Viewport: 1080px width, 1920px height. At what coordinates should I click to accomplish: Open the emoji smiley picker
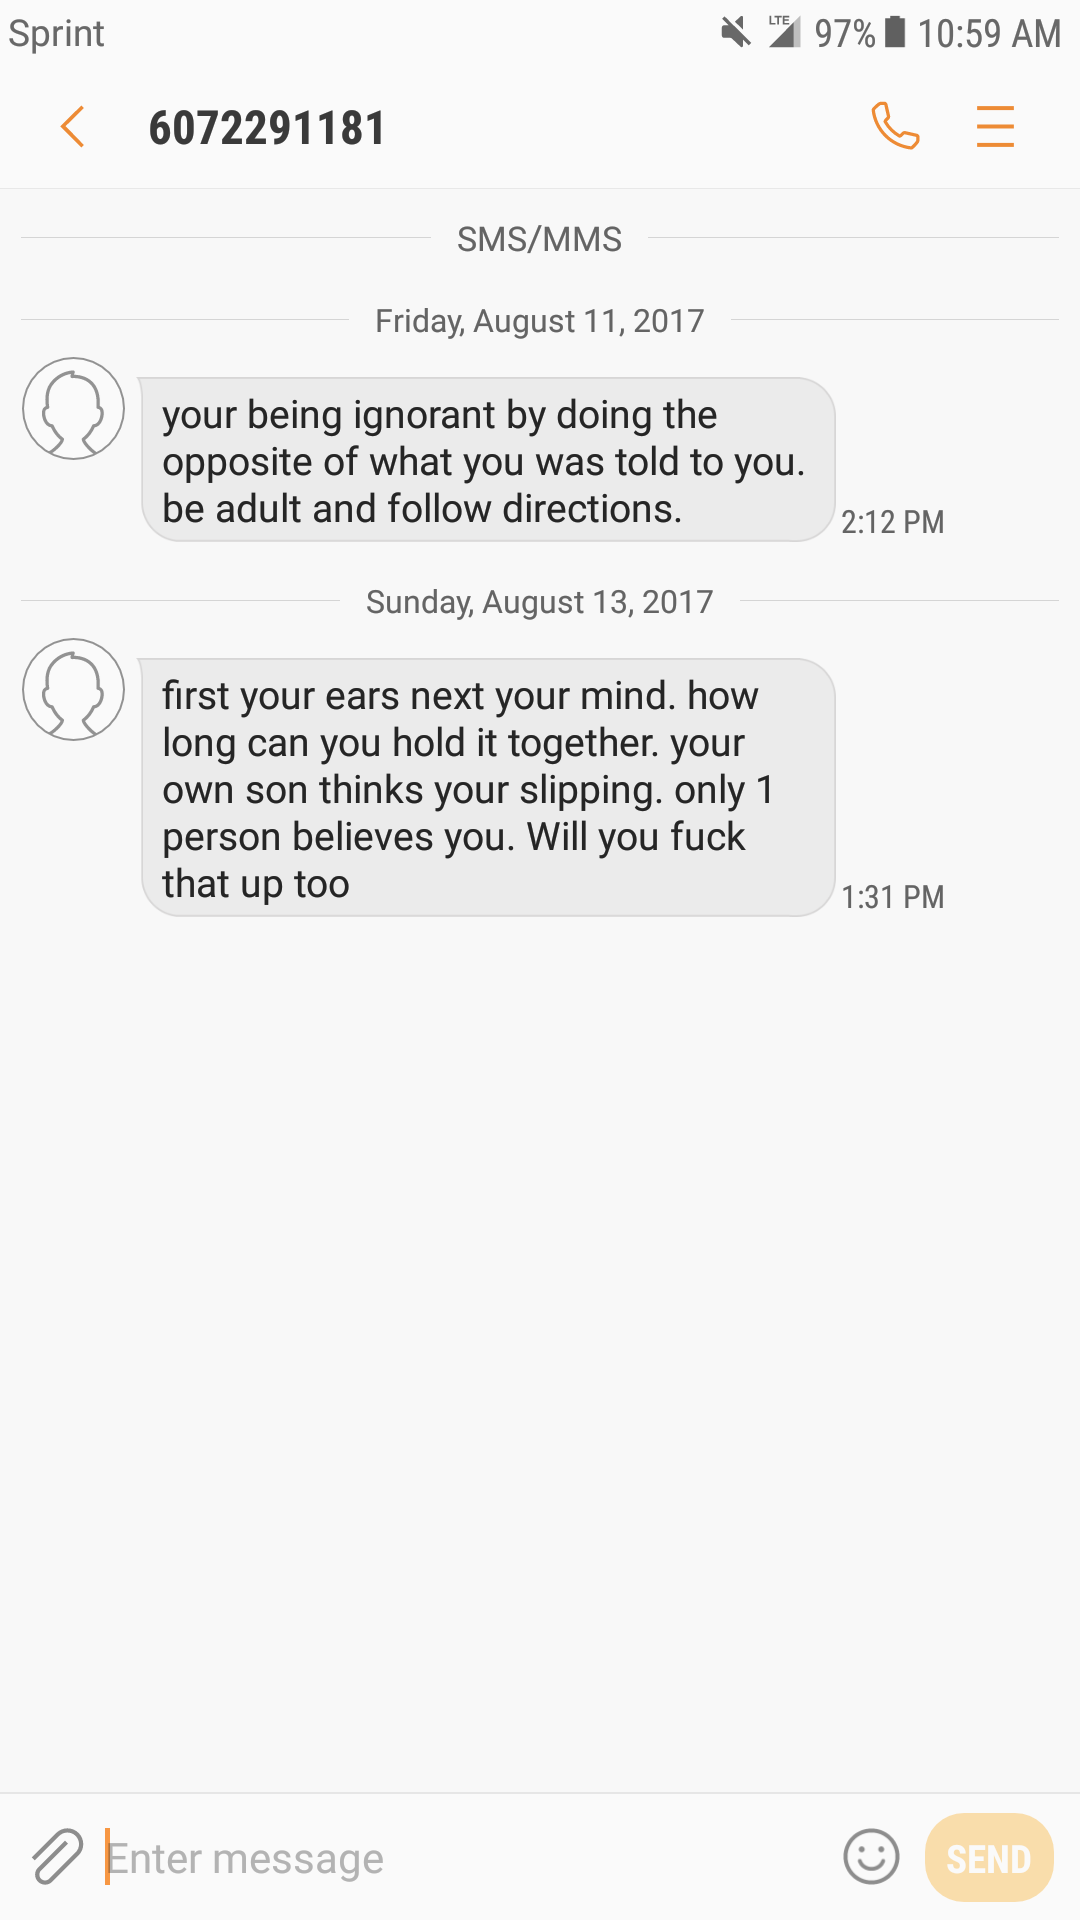tap(871, 1857)
